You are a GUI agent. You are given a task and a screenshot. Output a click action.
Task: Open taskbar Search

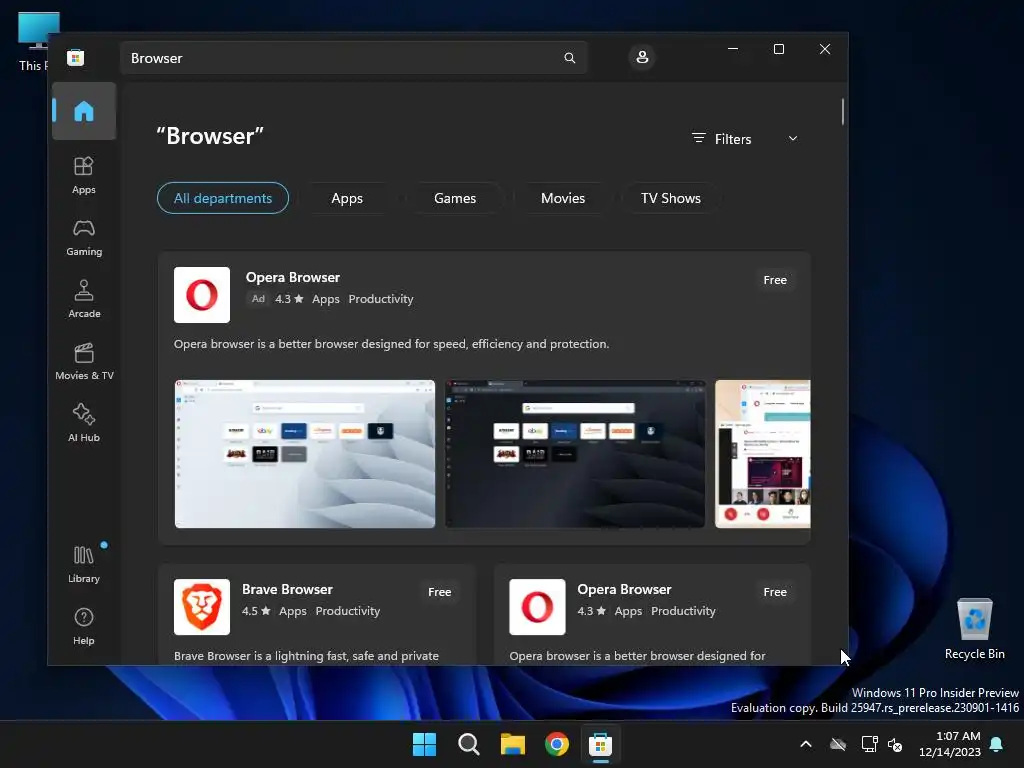469,744
